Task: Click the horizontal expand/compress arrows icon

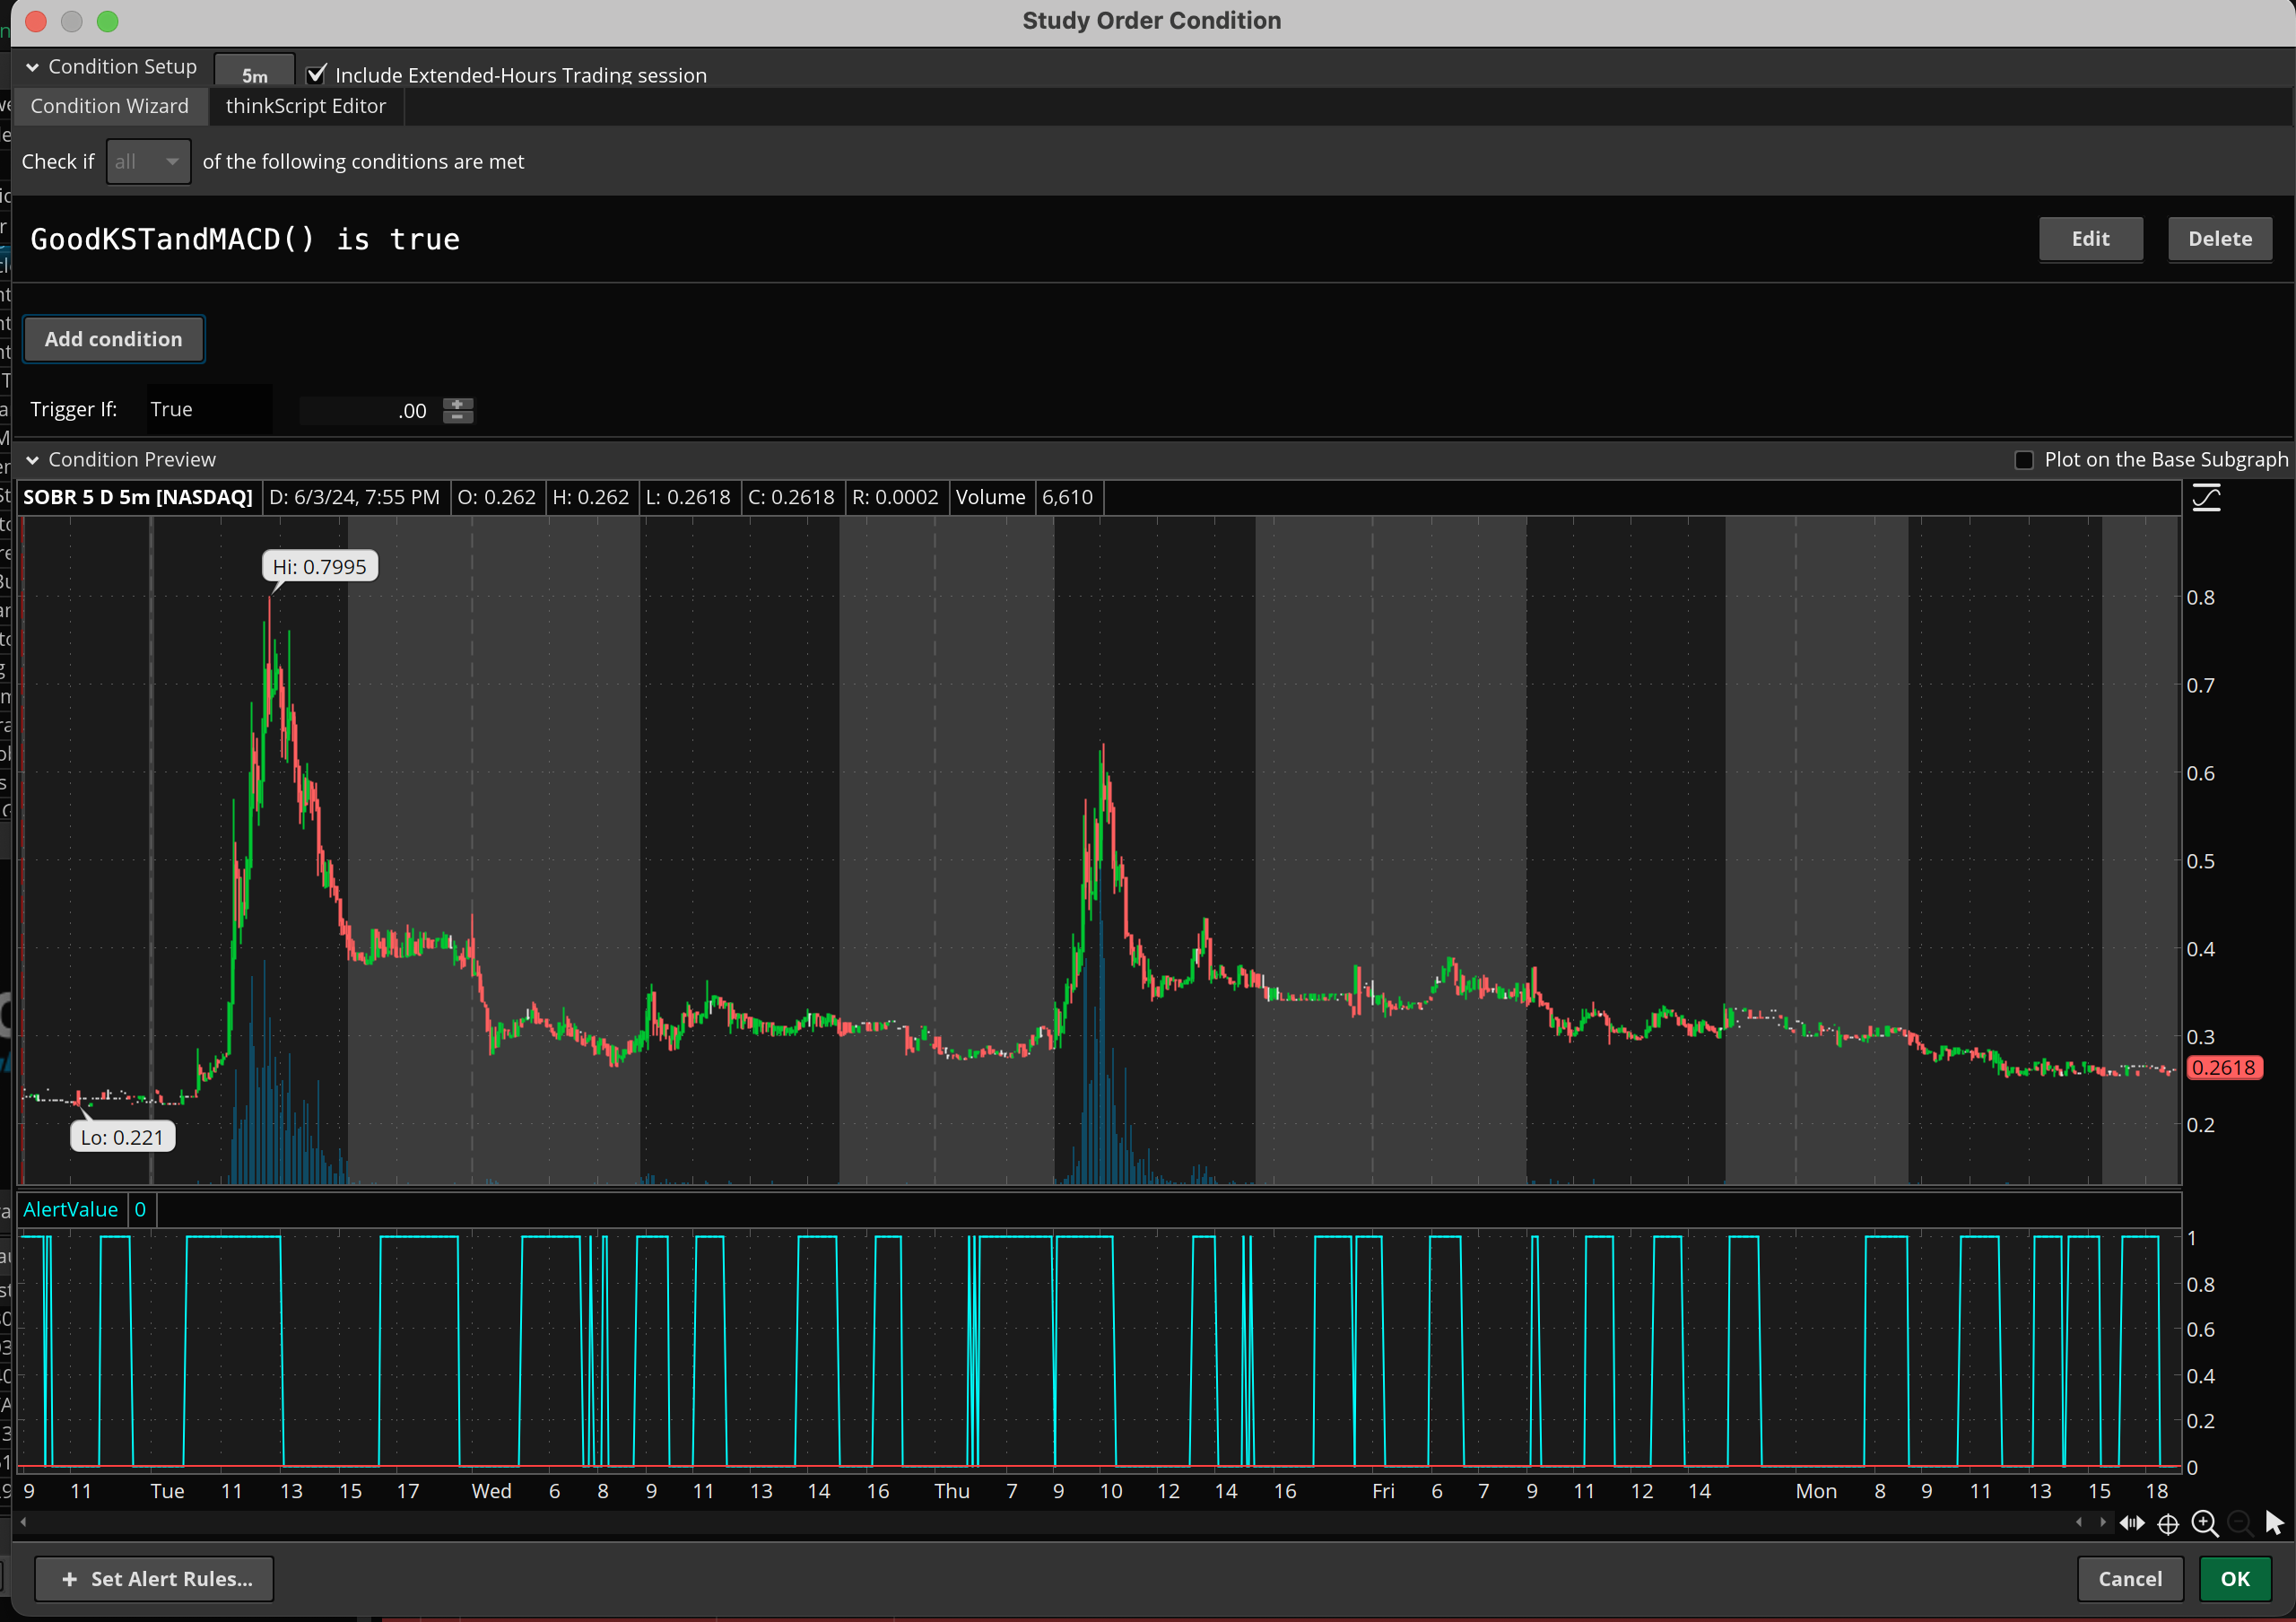Action: point(2132,1523)
